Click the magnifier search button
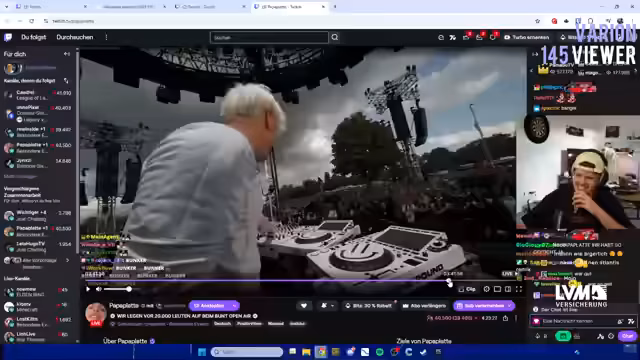The height and width of the screenshot is (360, 640). [335, 38]
